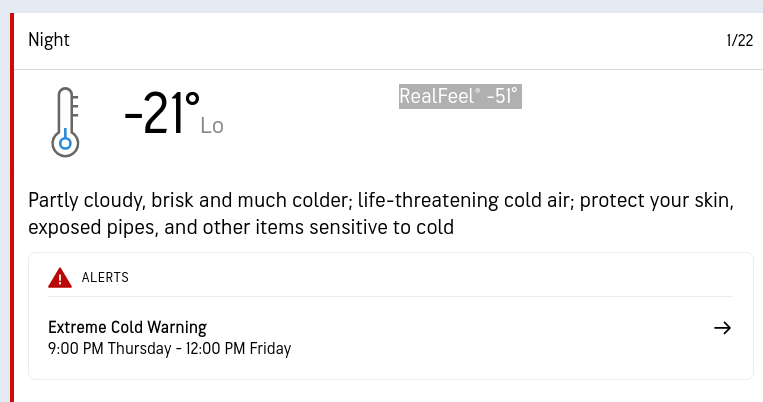Click the -21° low temperature
Viewport: 763px width, 402px height.
161,114
